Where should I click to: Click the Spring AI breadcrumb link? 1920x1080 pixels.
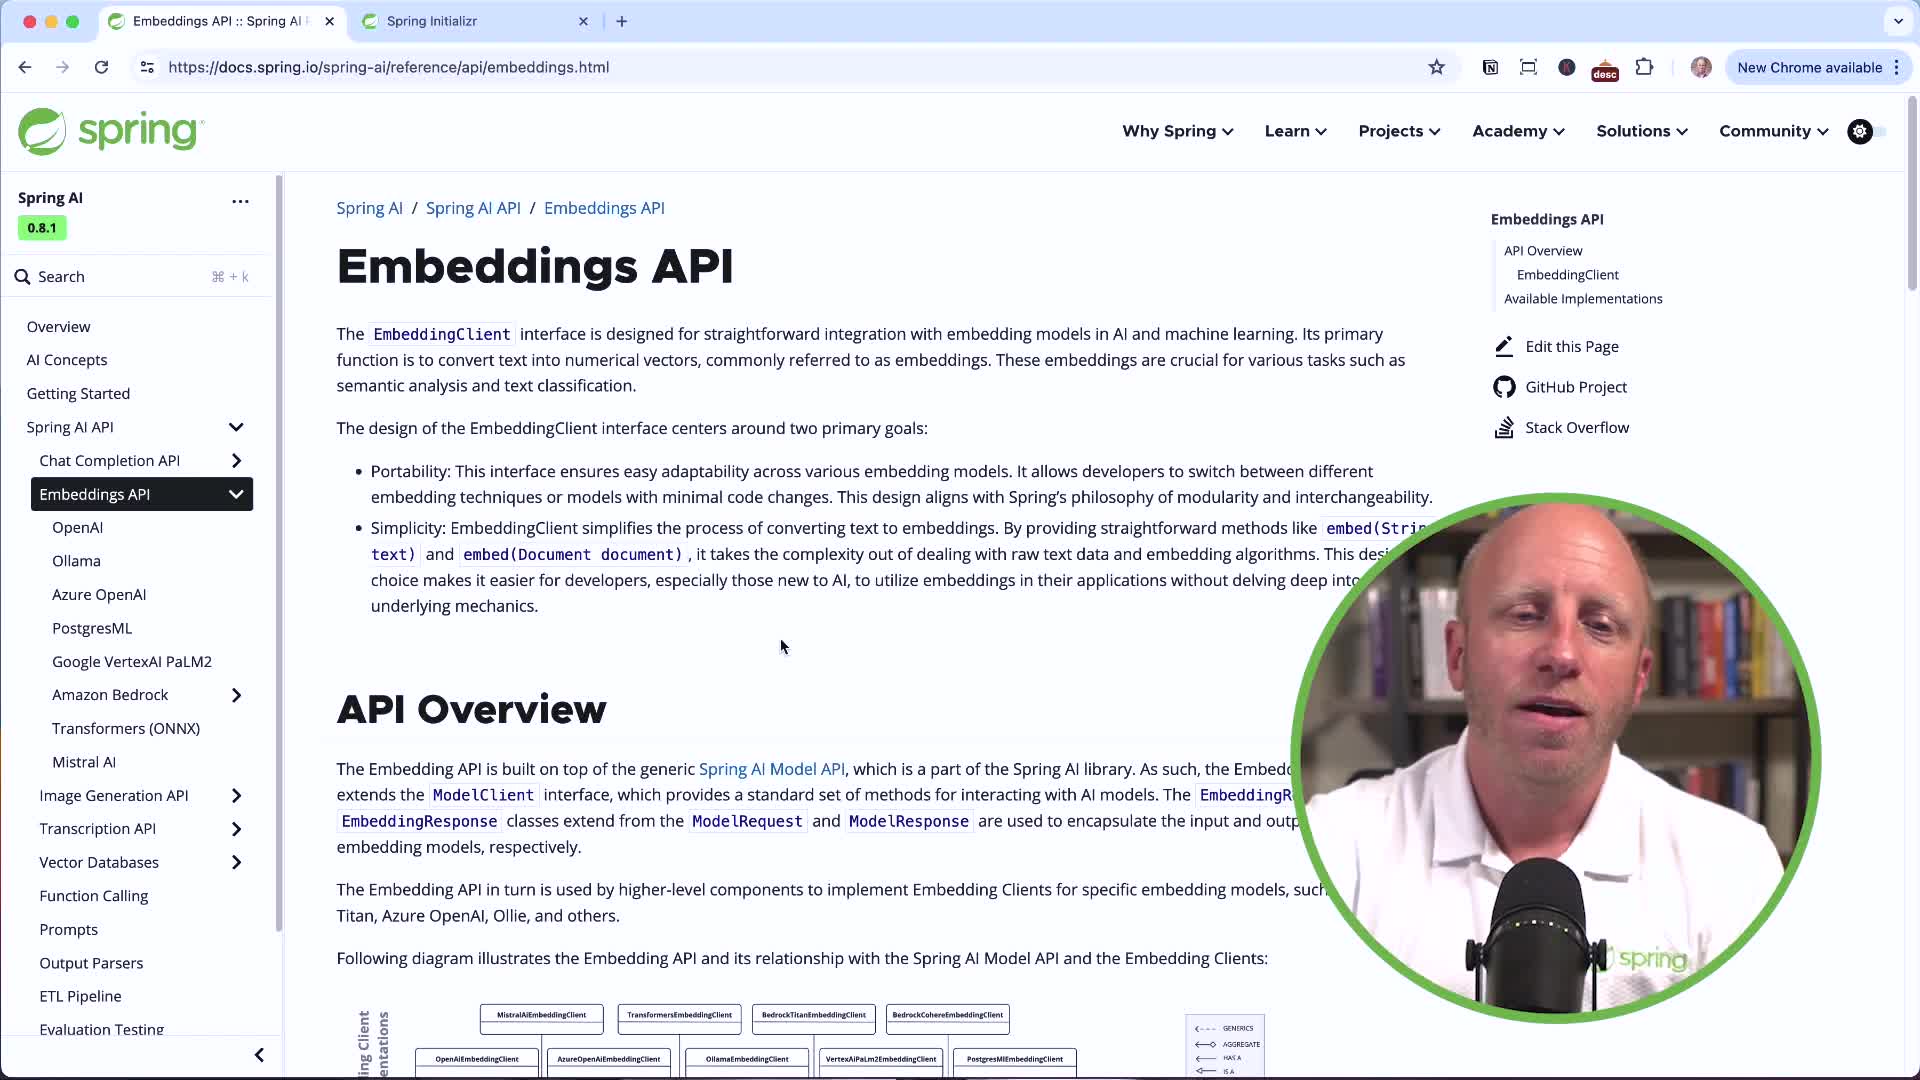369,208
